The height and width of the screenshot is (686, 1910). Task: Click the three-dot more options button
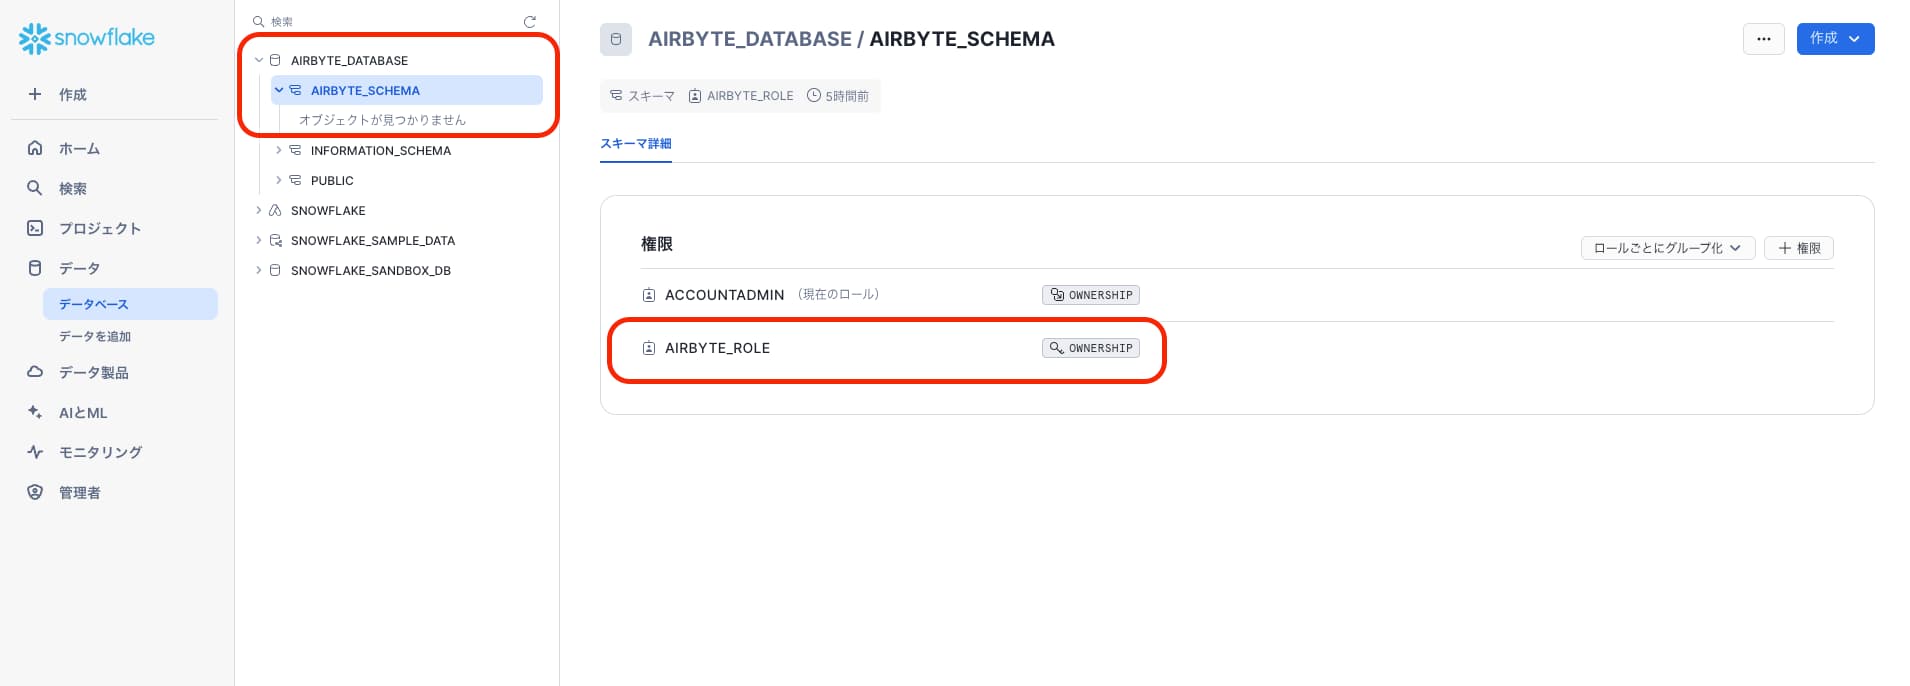tap(1763, 39)
